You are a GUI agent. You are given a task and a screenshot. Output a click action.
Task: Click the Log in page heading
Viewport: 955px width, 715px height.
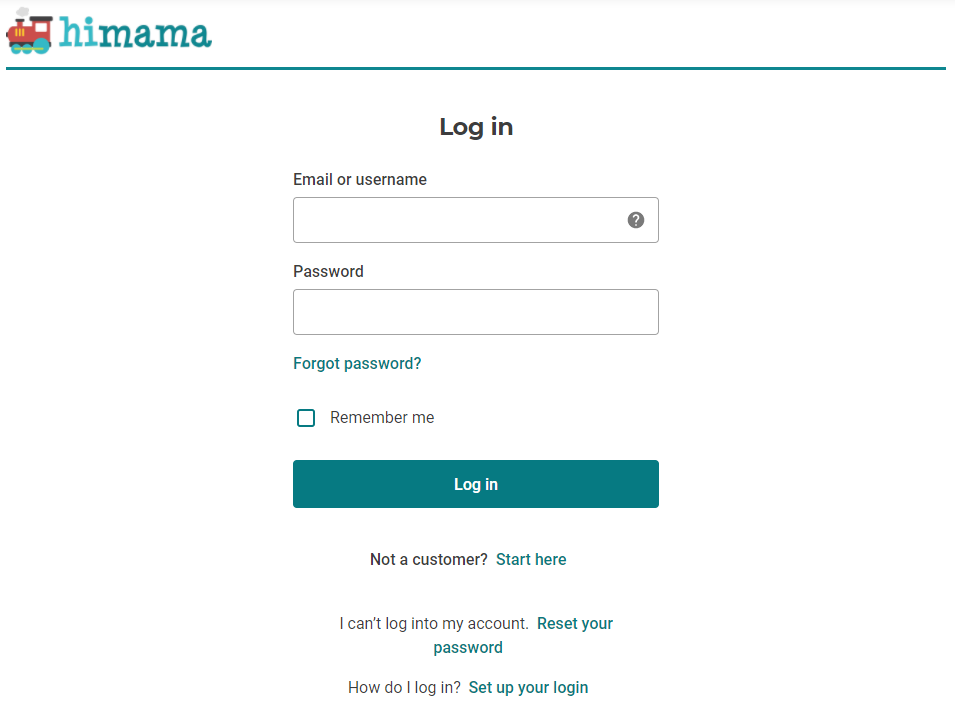476,127
